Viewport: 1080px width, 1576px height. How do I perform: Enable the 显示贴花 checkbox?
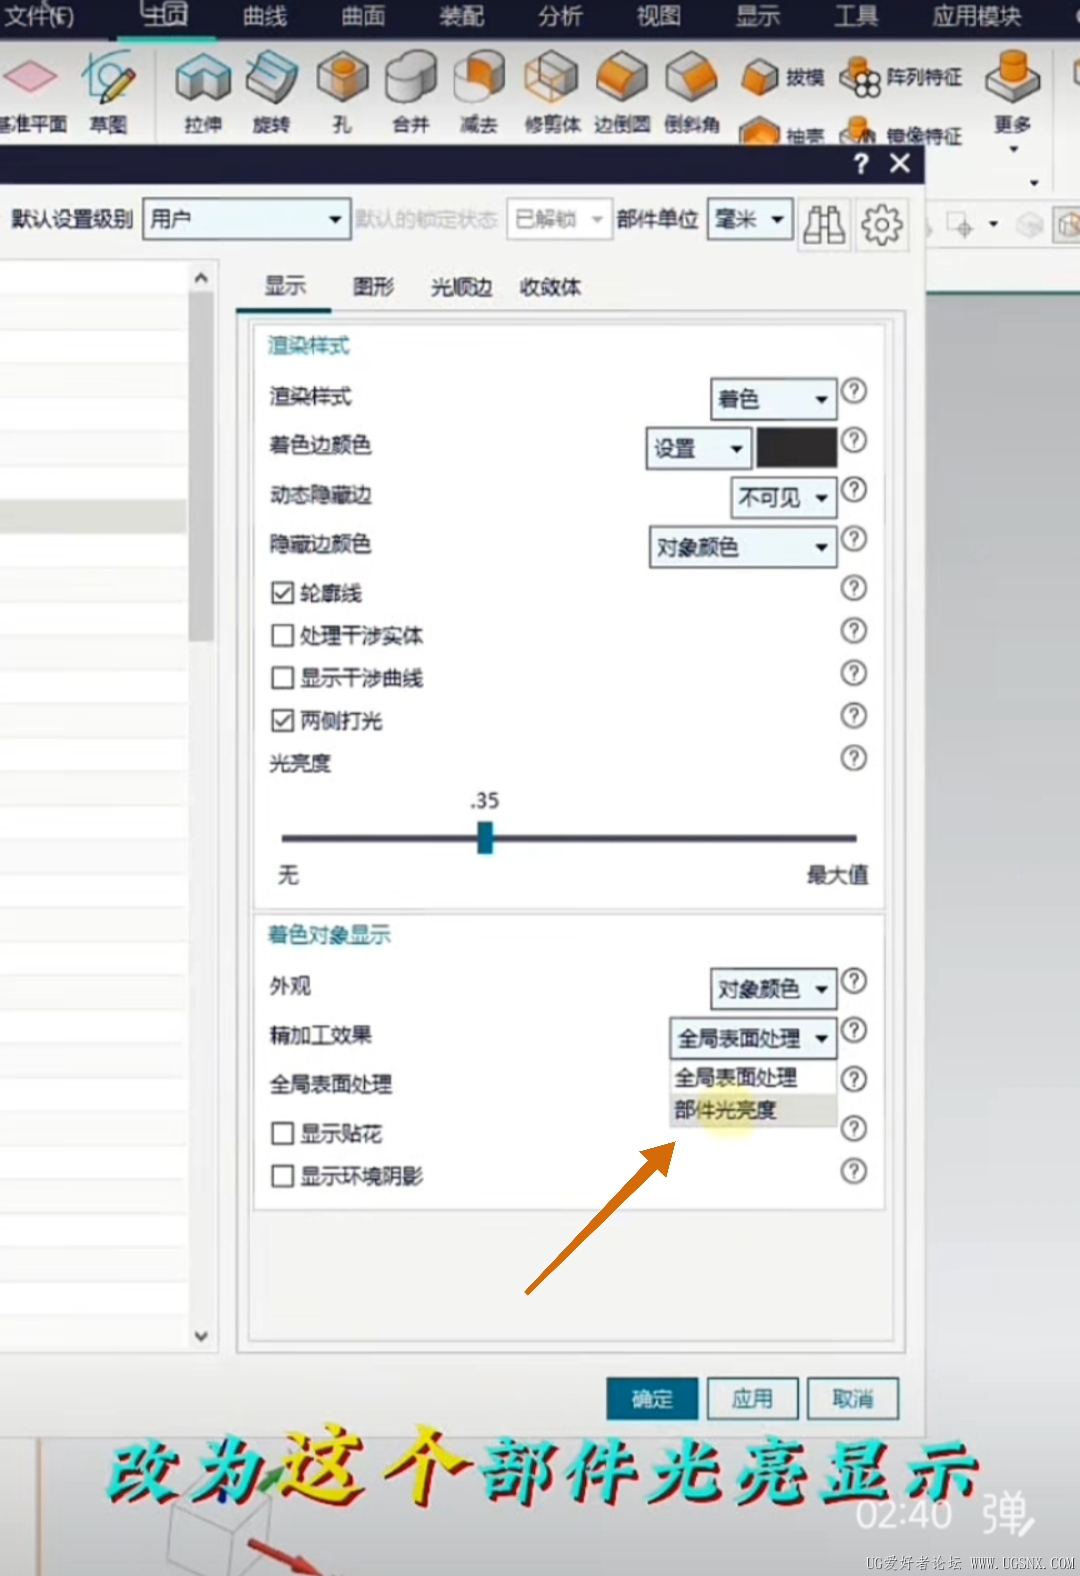(x=282, y=1133)
